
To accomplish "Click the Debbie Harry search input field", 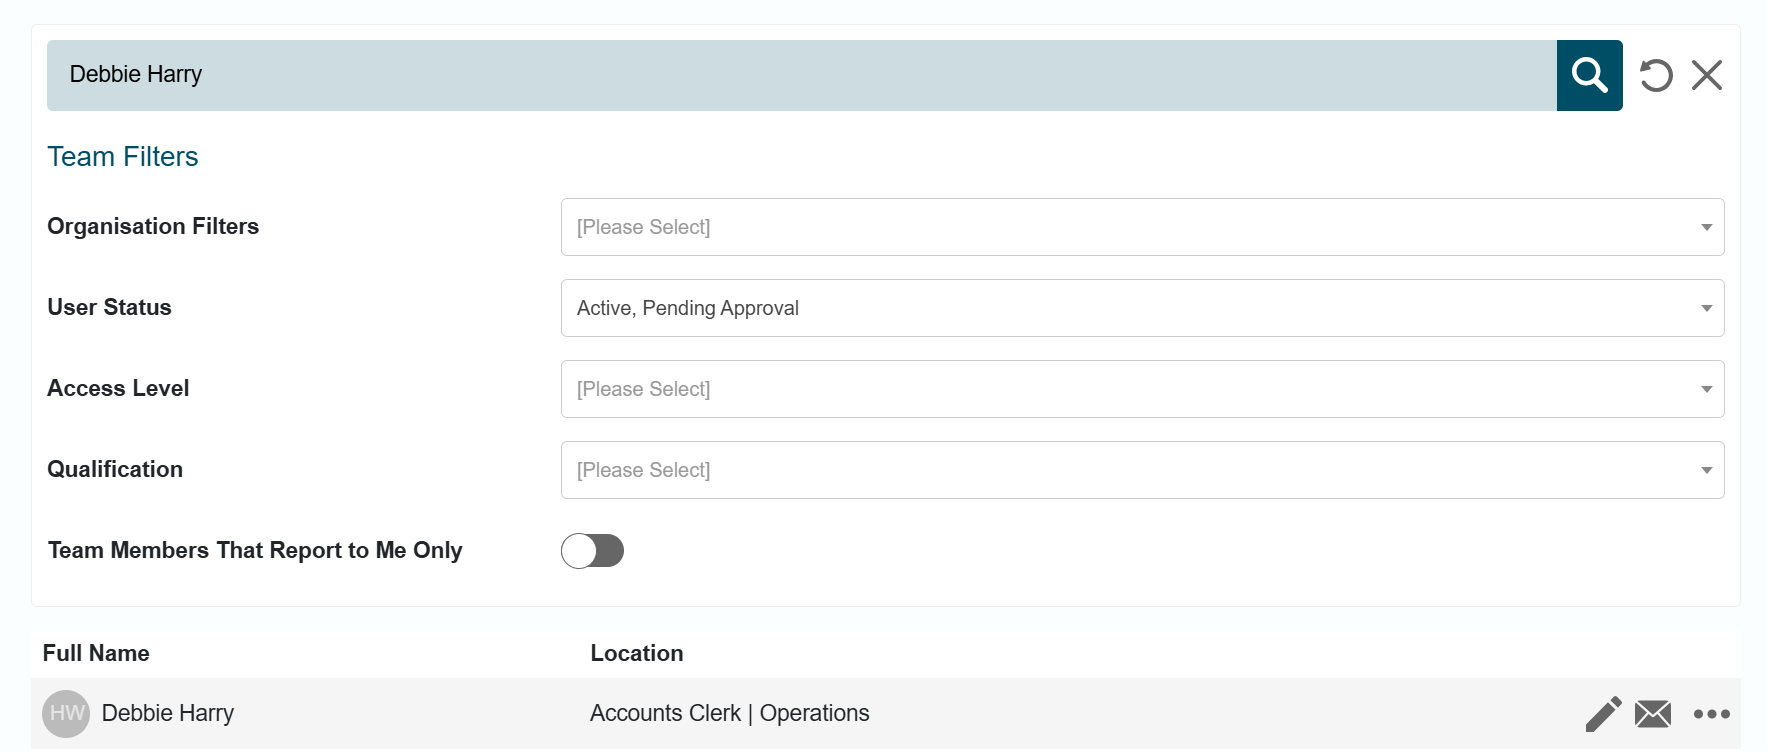I will [802, 75].
